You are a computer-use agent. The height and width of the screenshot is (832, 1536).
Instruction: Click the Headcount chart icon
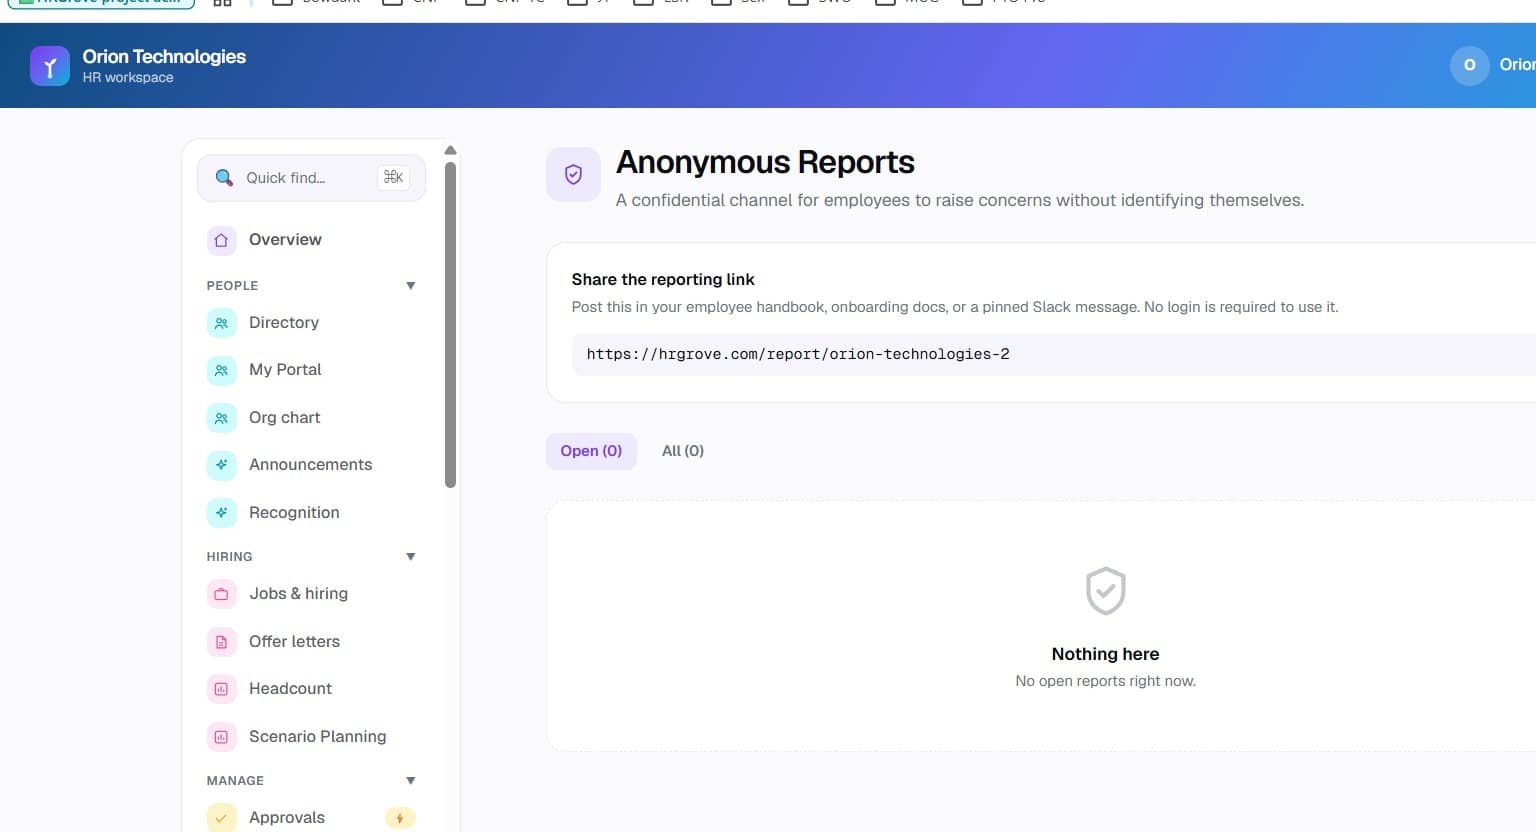pyautogui.click(x=222, y=689)
